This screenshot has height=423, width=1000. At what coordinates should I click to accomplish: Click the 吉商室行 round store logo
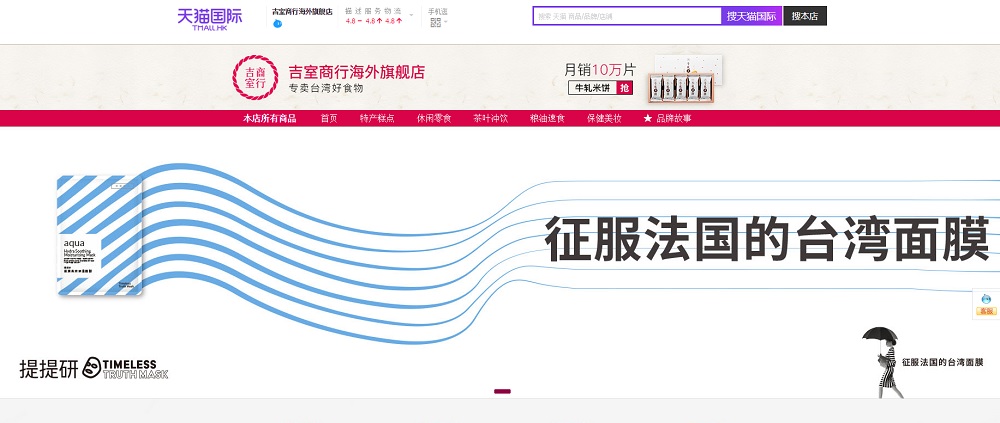click(255, 77)
